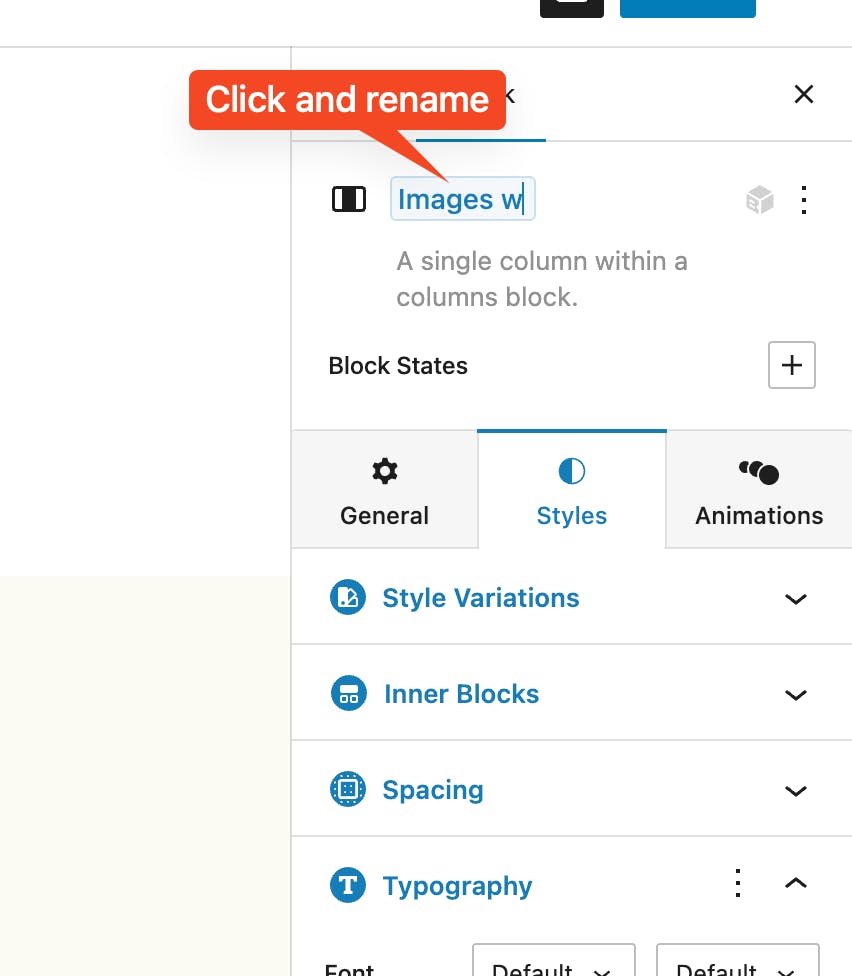Expand the Inner Blocks section
This screenshot has height=976, width=852.
[x=795, y=695]
